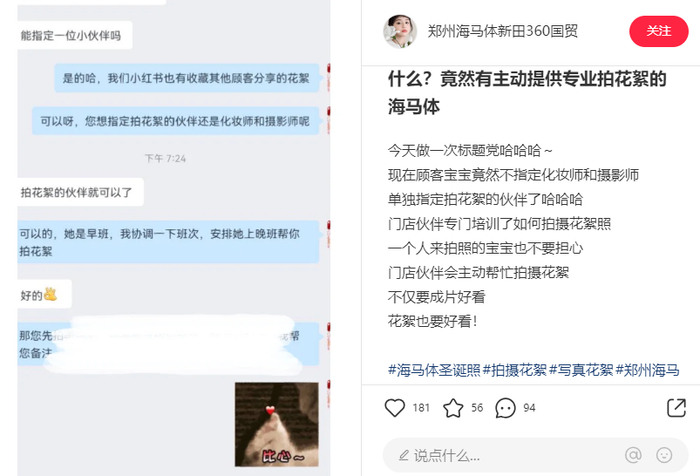Open emoji picker smiley icon

664,455
